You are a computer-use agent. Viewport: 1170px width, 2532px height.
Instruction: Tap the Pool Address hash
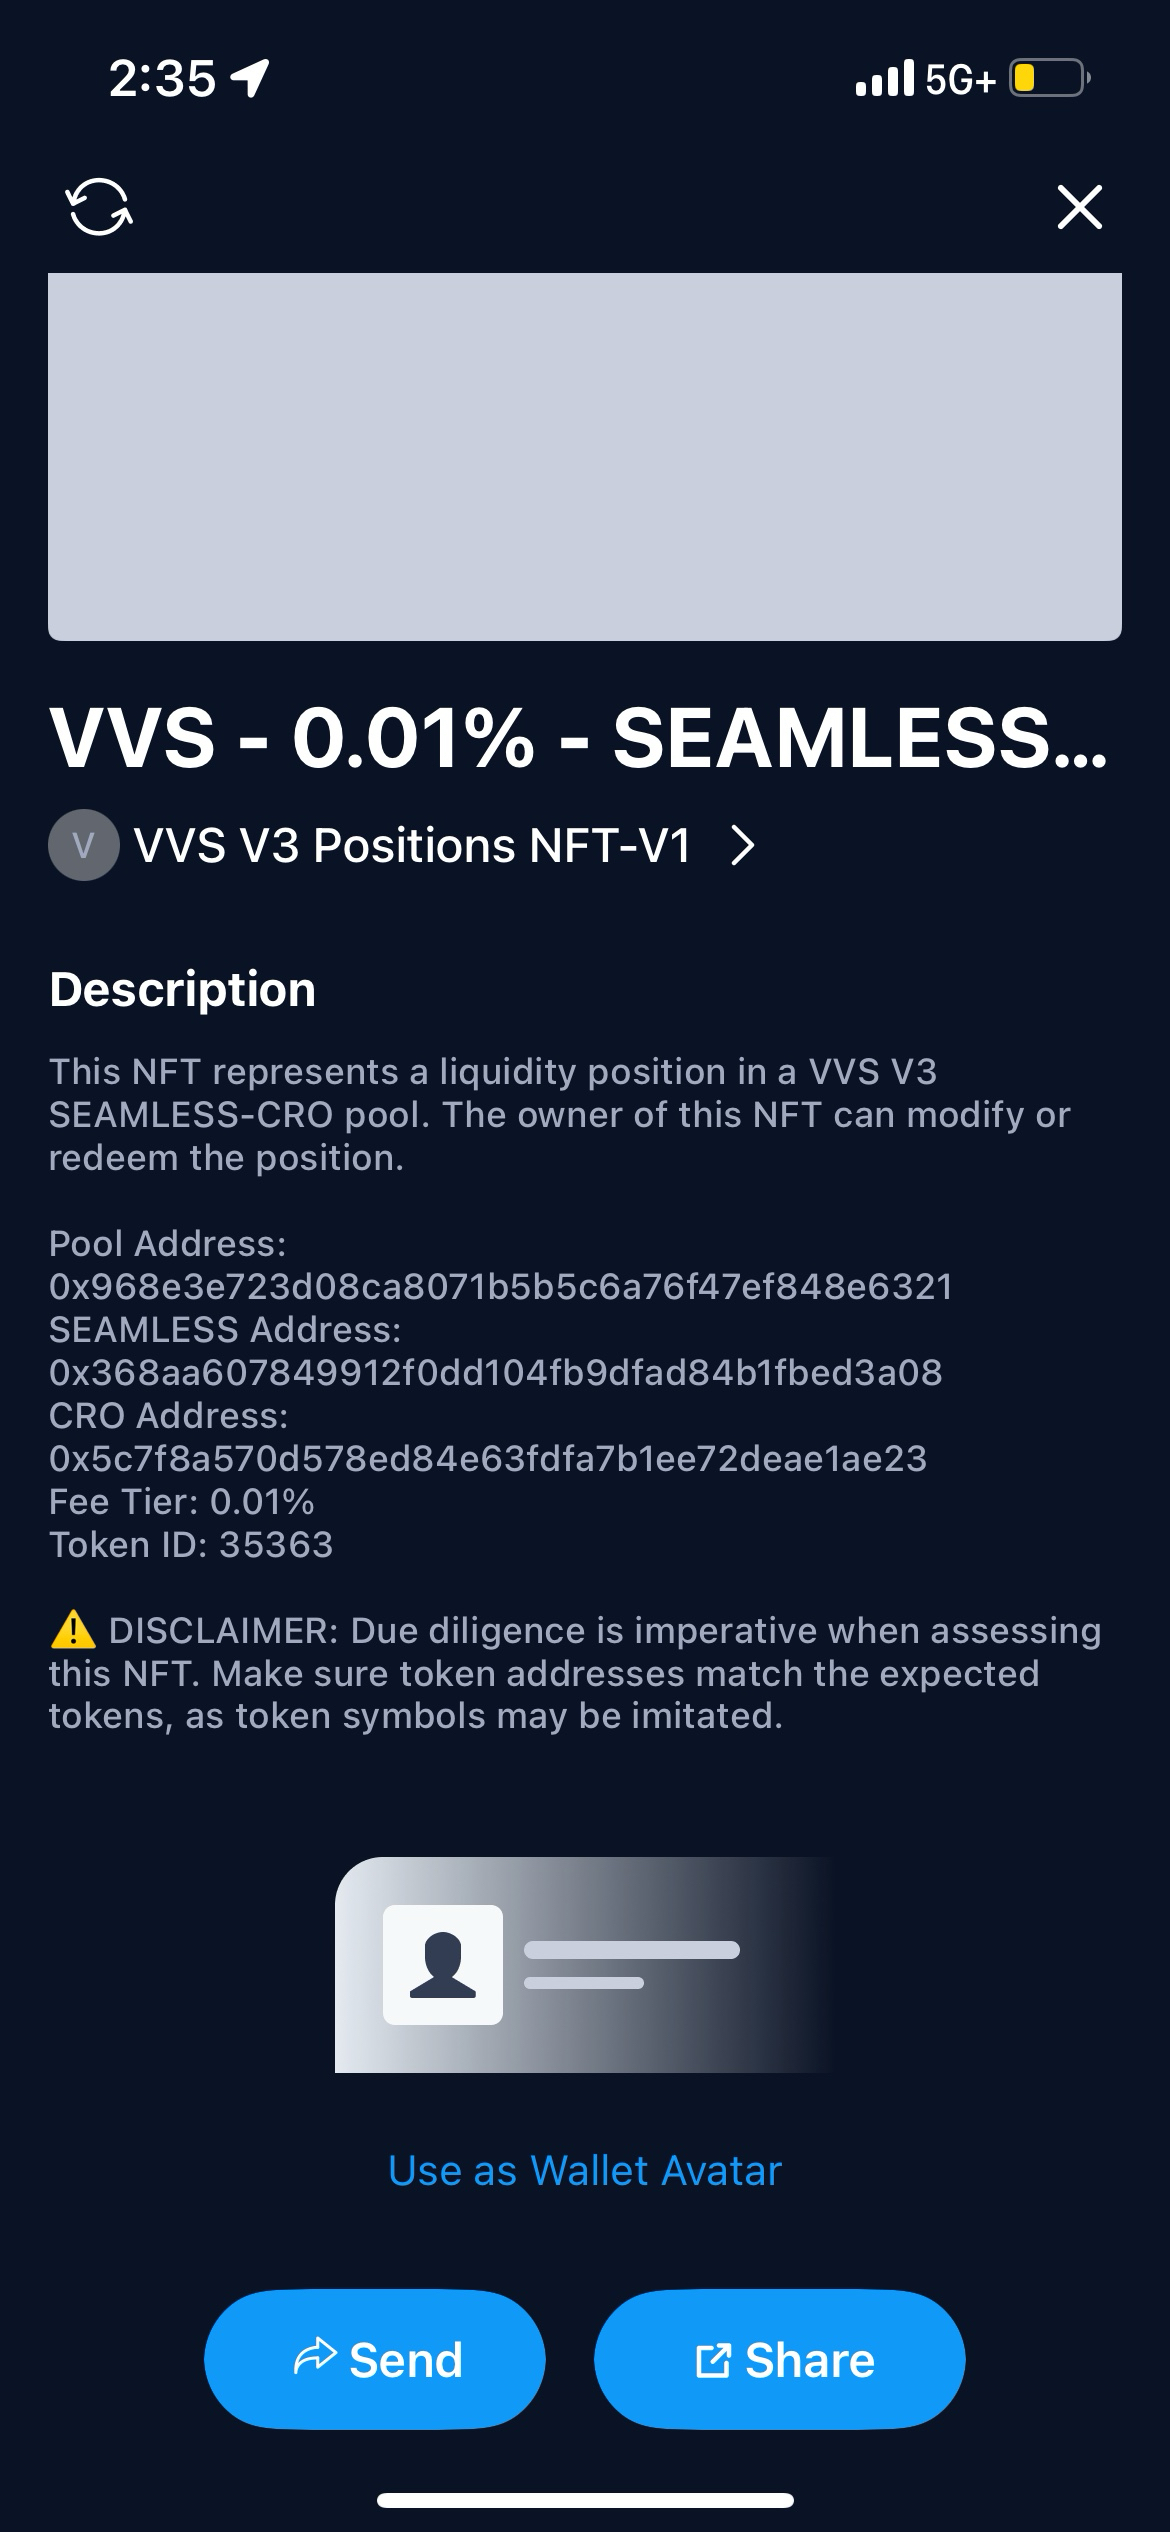click(x=500, y=1287)
